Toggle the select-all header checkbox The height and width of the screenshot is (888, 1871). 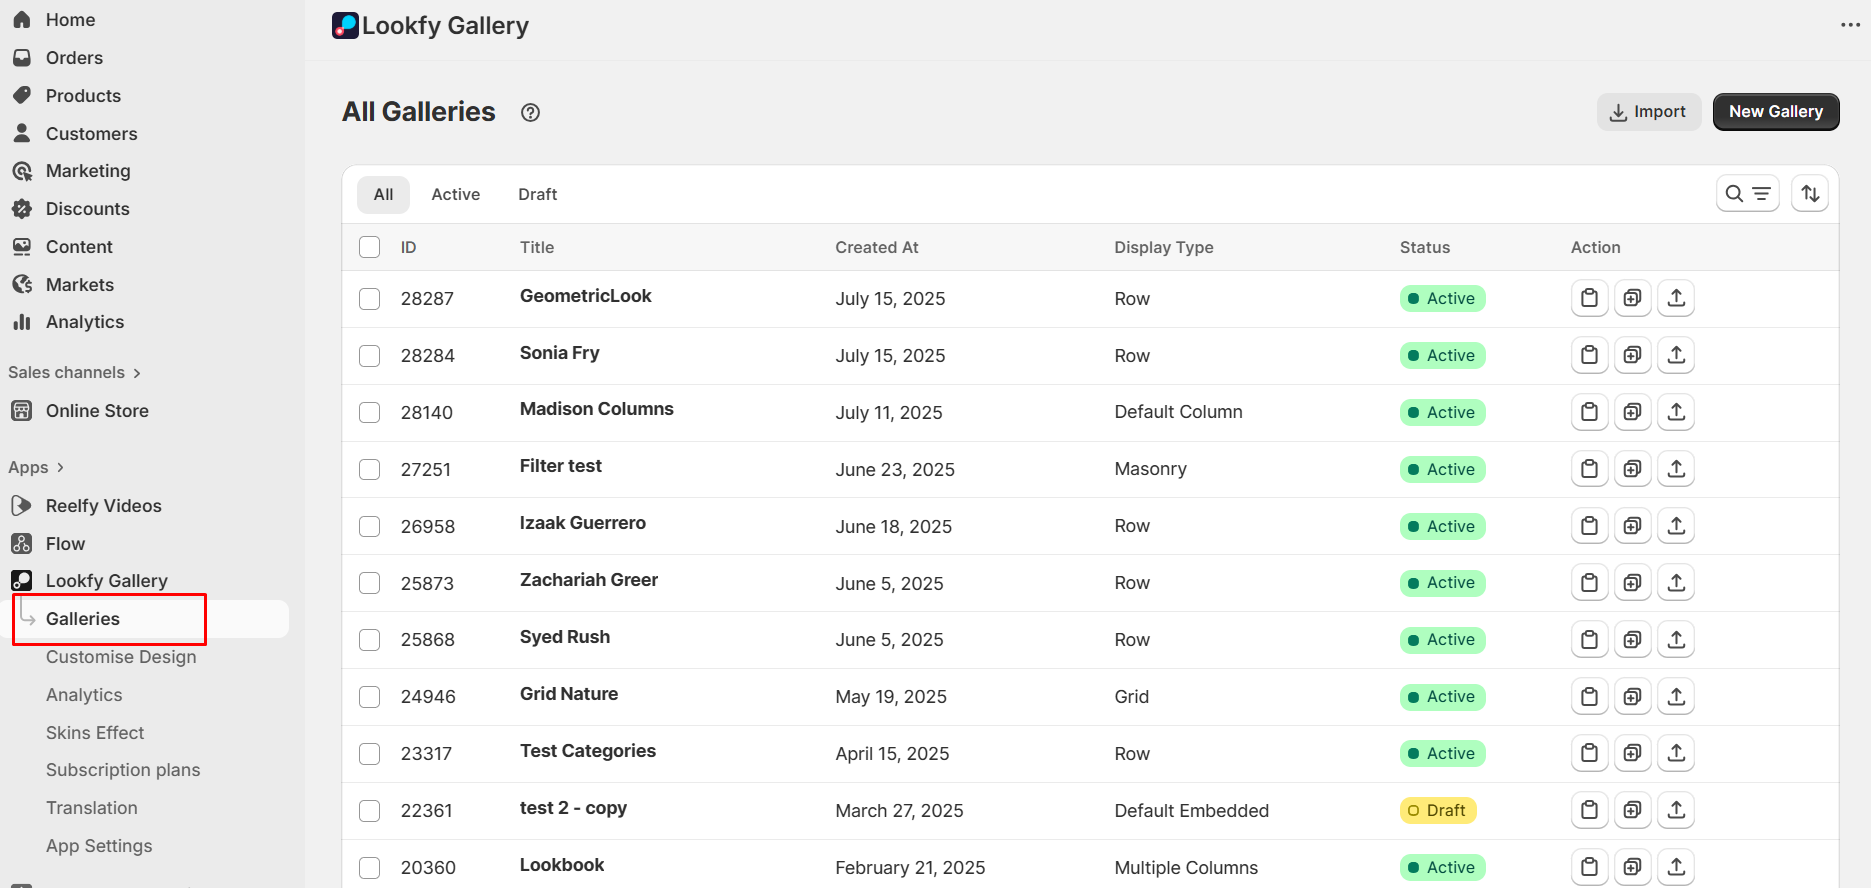[x=370, y=247]
